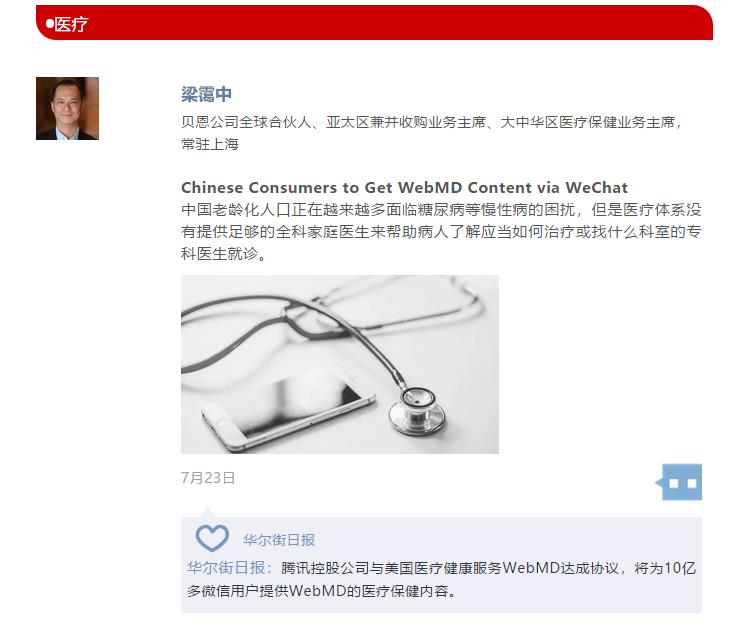Click the stethoscope chest piece in photo
This screenshot has height=626, width=744.
tap(417, 411)
